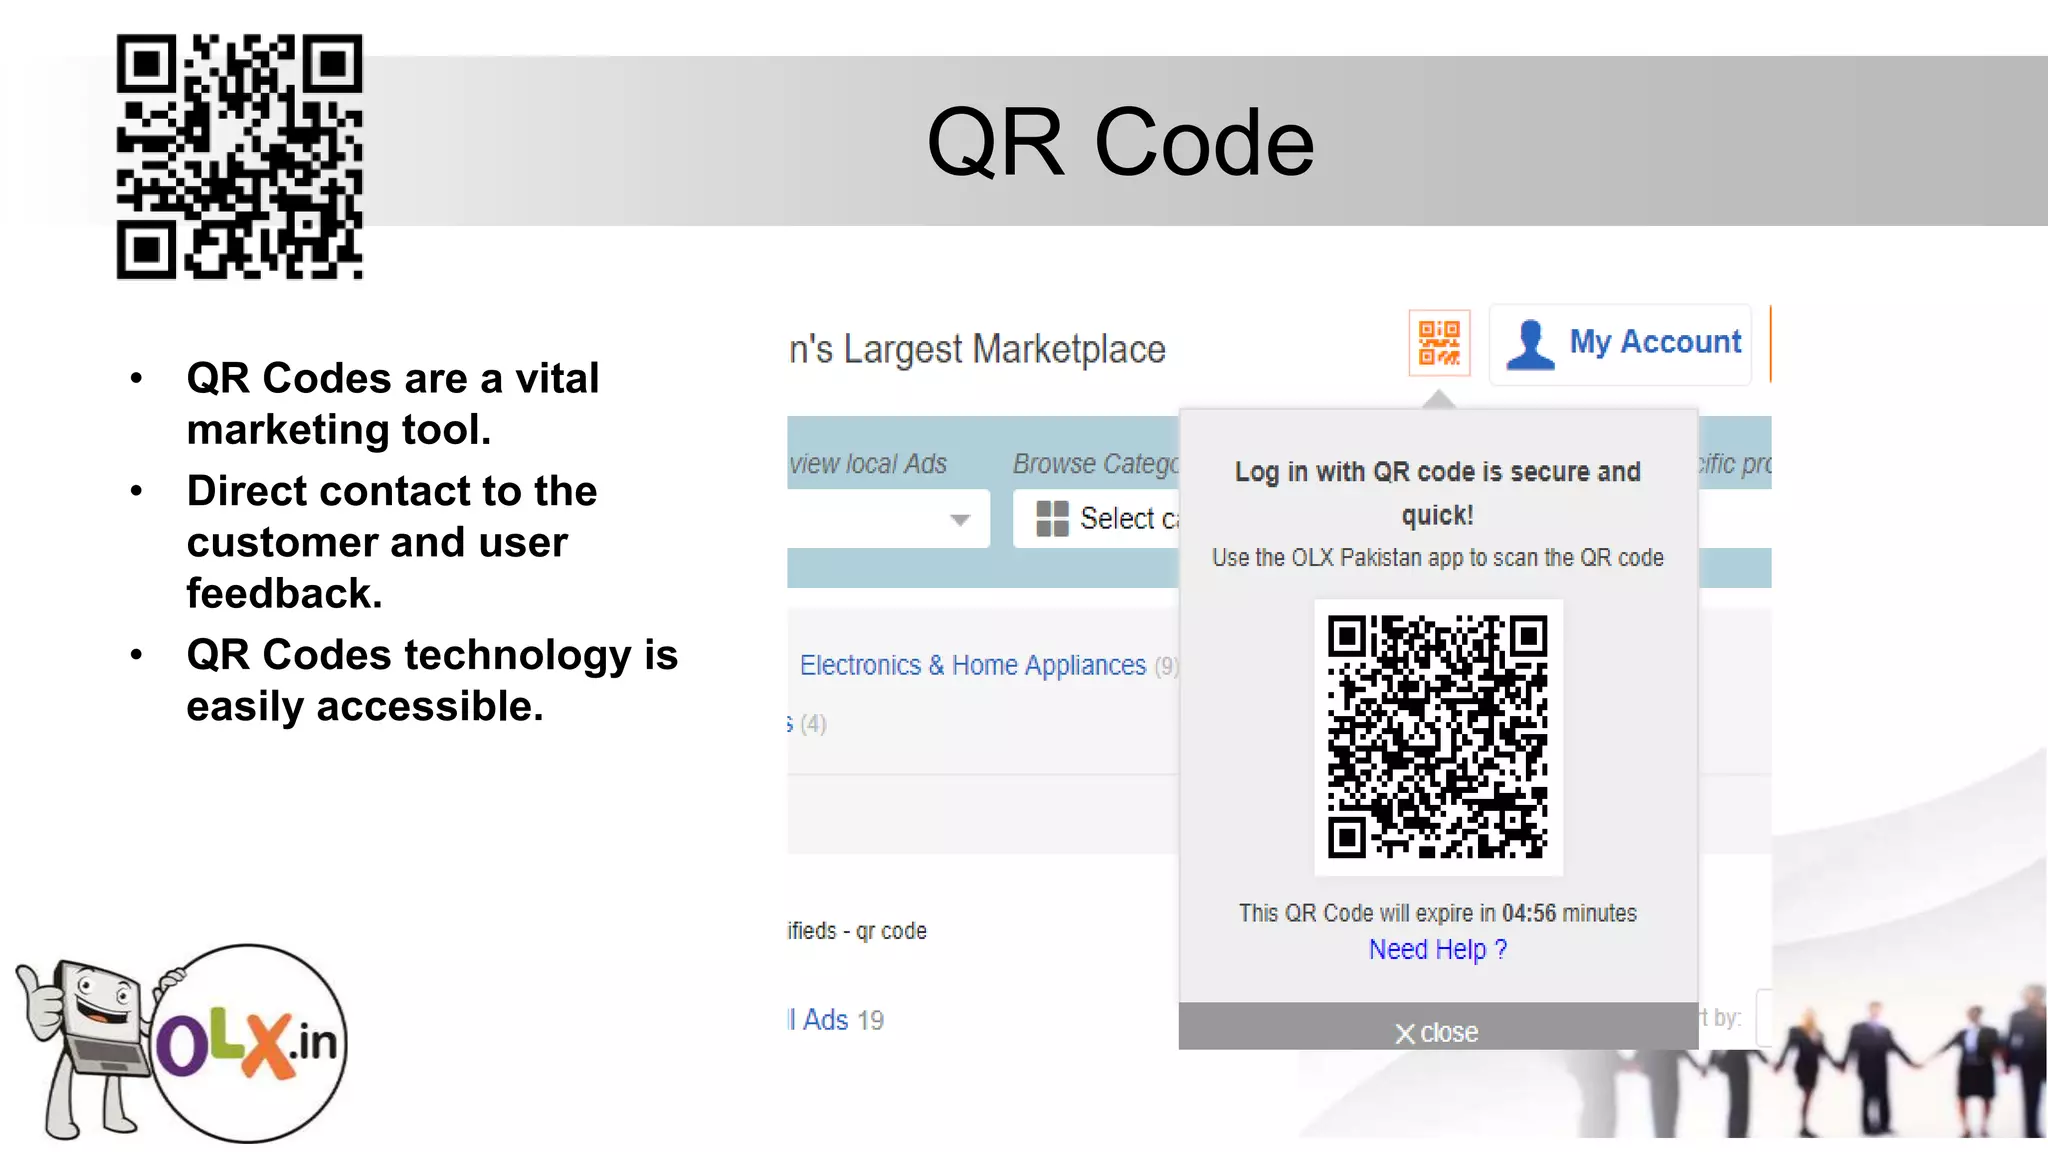Viewport: 2048px width, 1152px height.
Task: Click 'ifieds - qr code' breadcrumb text
Action: (857, 931)
